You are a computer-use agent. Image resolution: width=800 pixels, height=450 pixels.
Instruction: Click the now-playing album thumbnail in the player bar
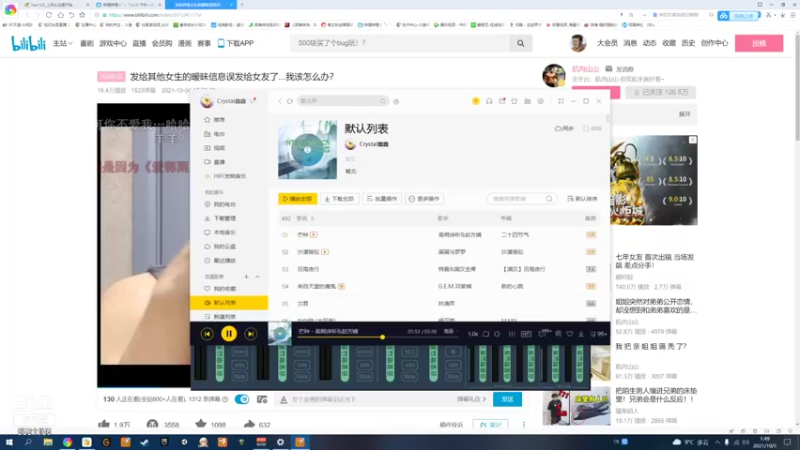(280, 334)
